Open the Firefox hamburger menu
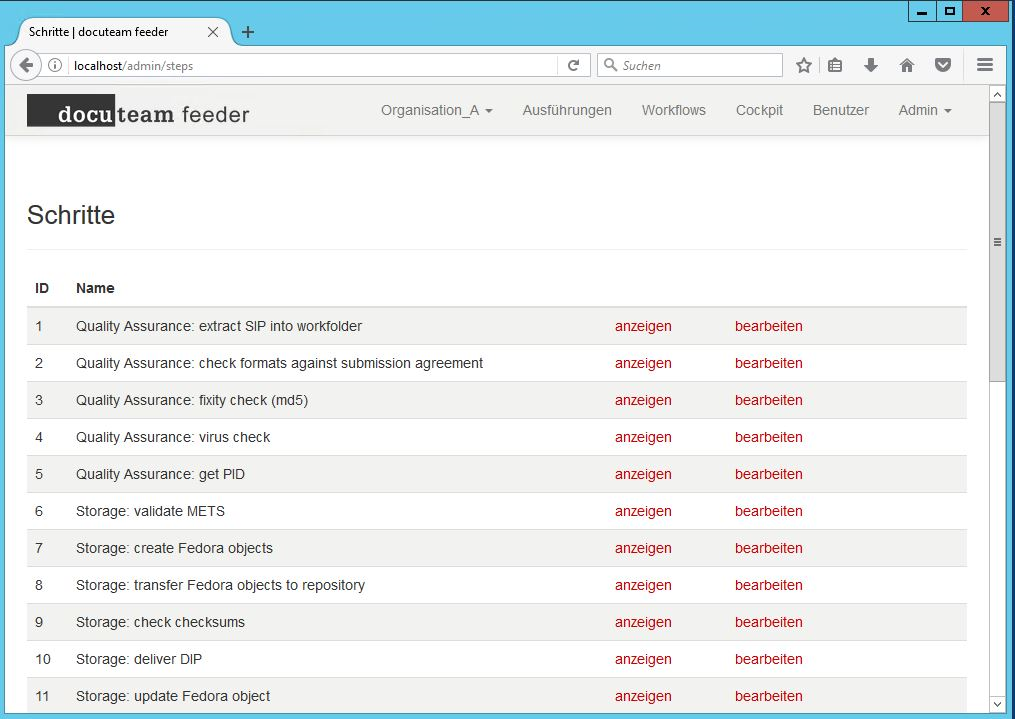Viewport: 1015px width, 719px height. click(985, 65)
